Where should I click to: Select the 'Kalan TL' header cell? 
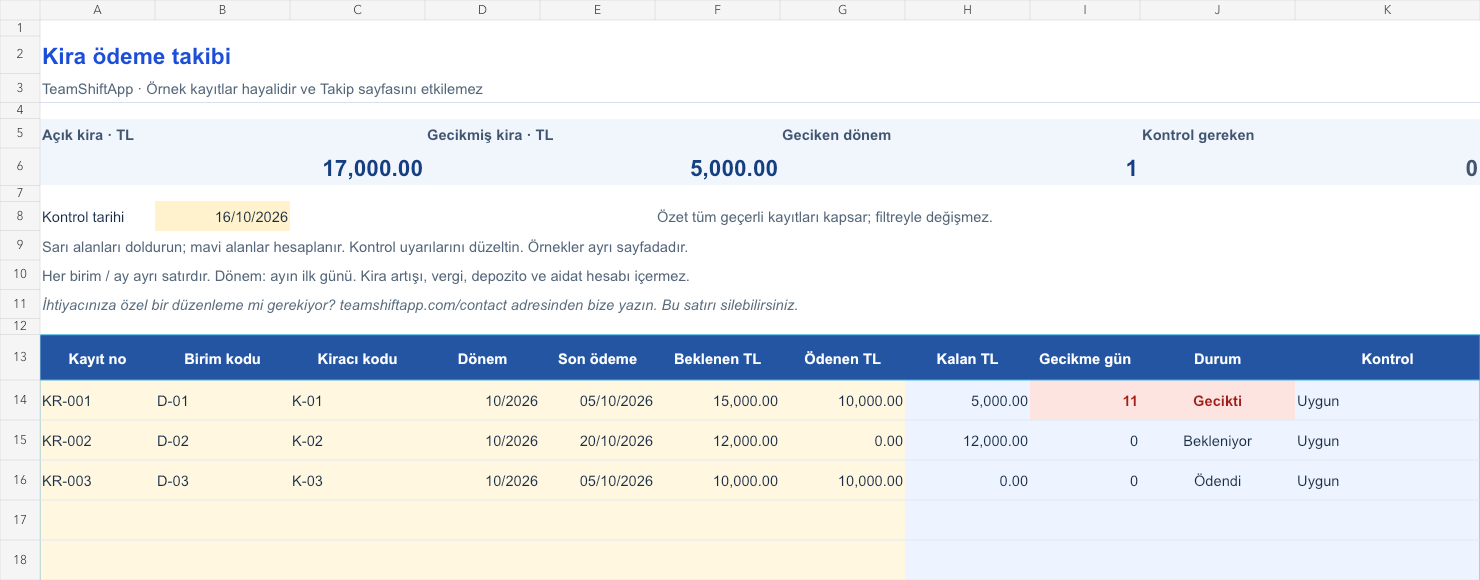click(x=967, y=359)
